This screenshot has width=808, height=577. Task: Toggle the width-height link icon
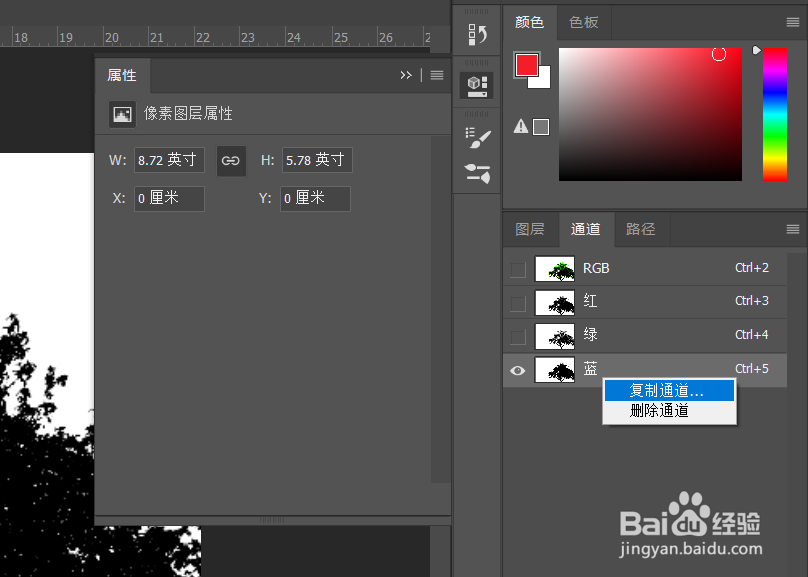pos(230,161)
